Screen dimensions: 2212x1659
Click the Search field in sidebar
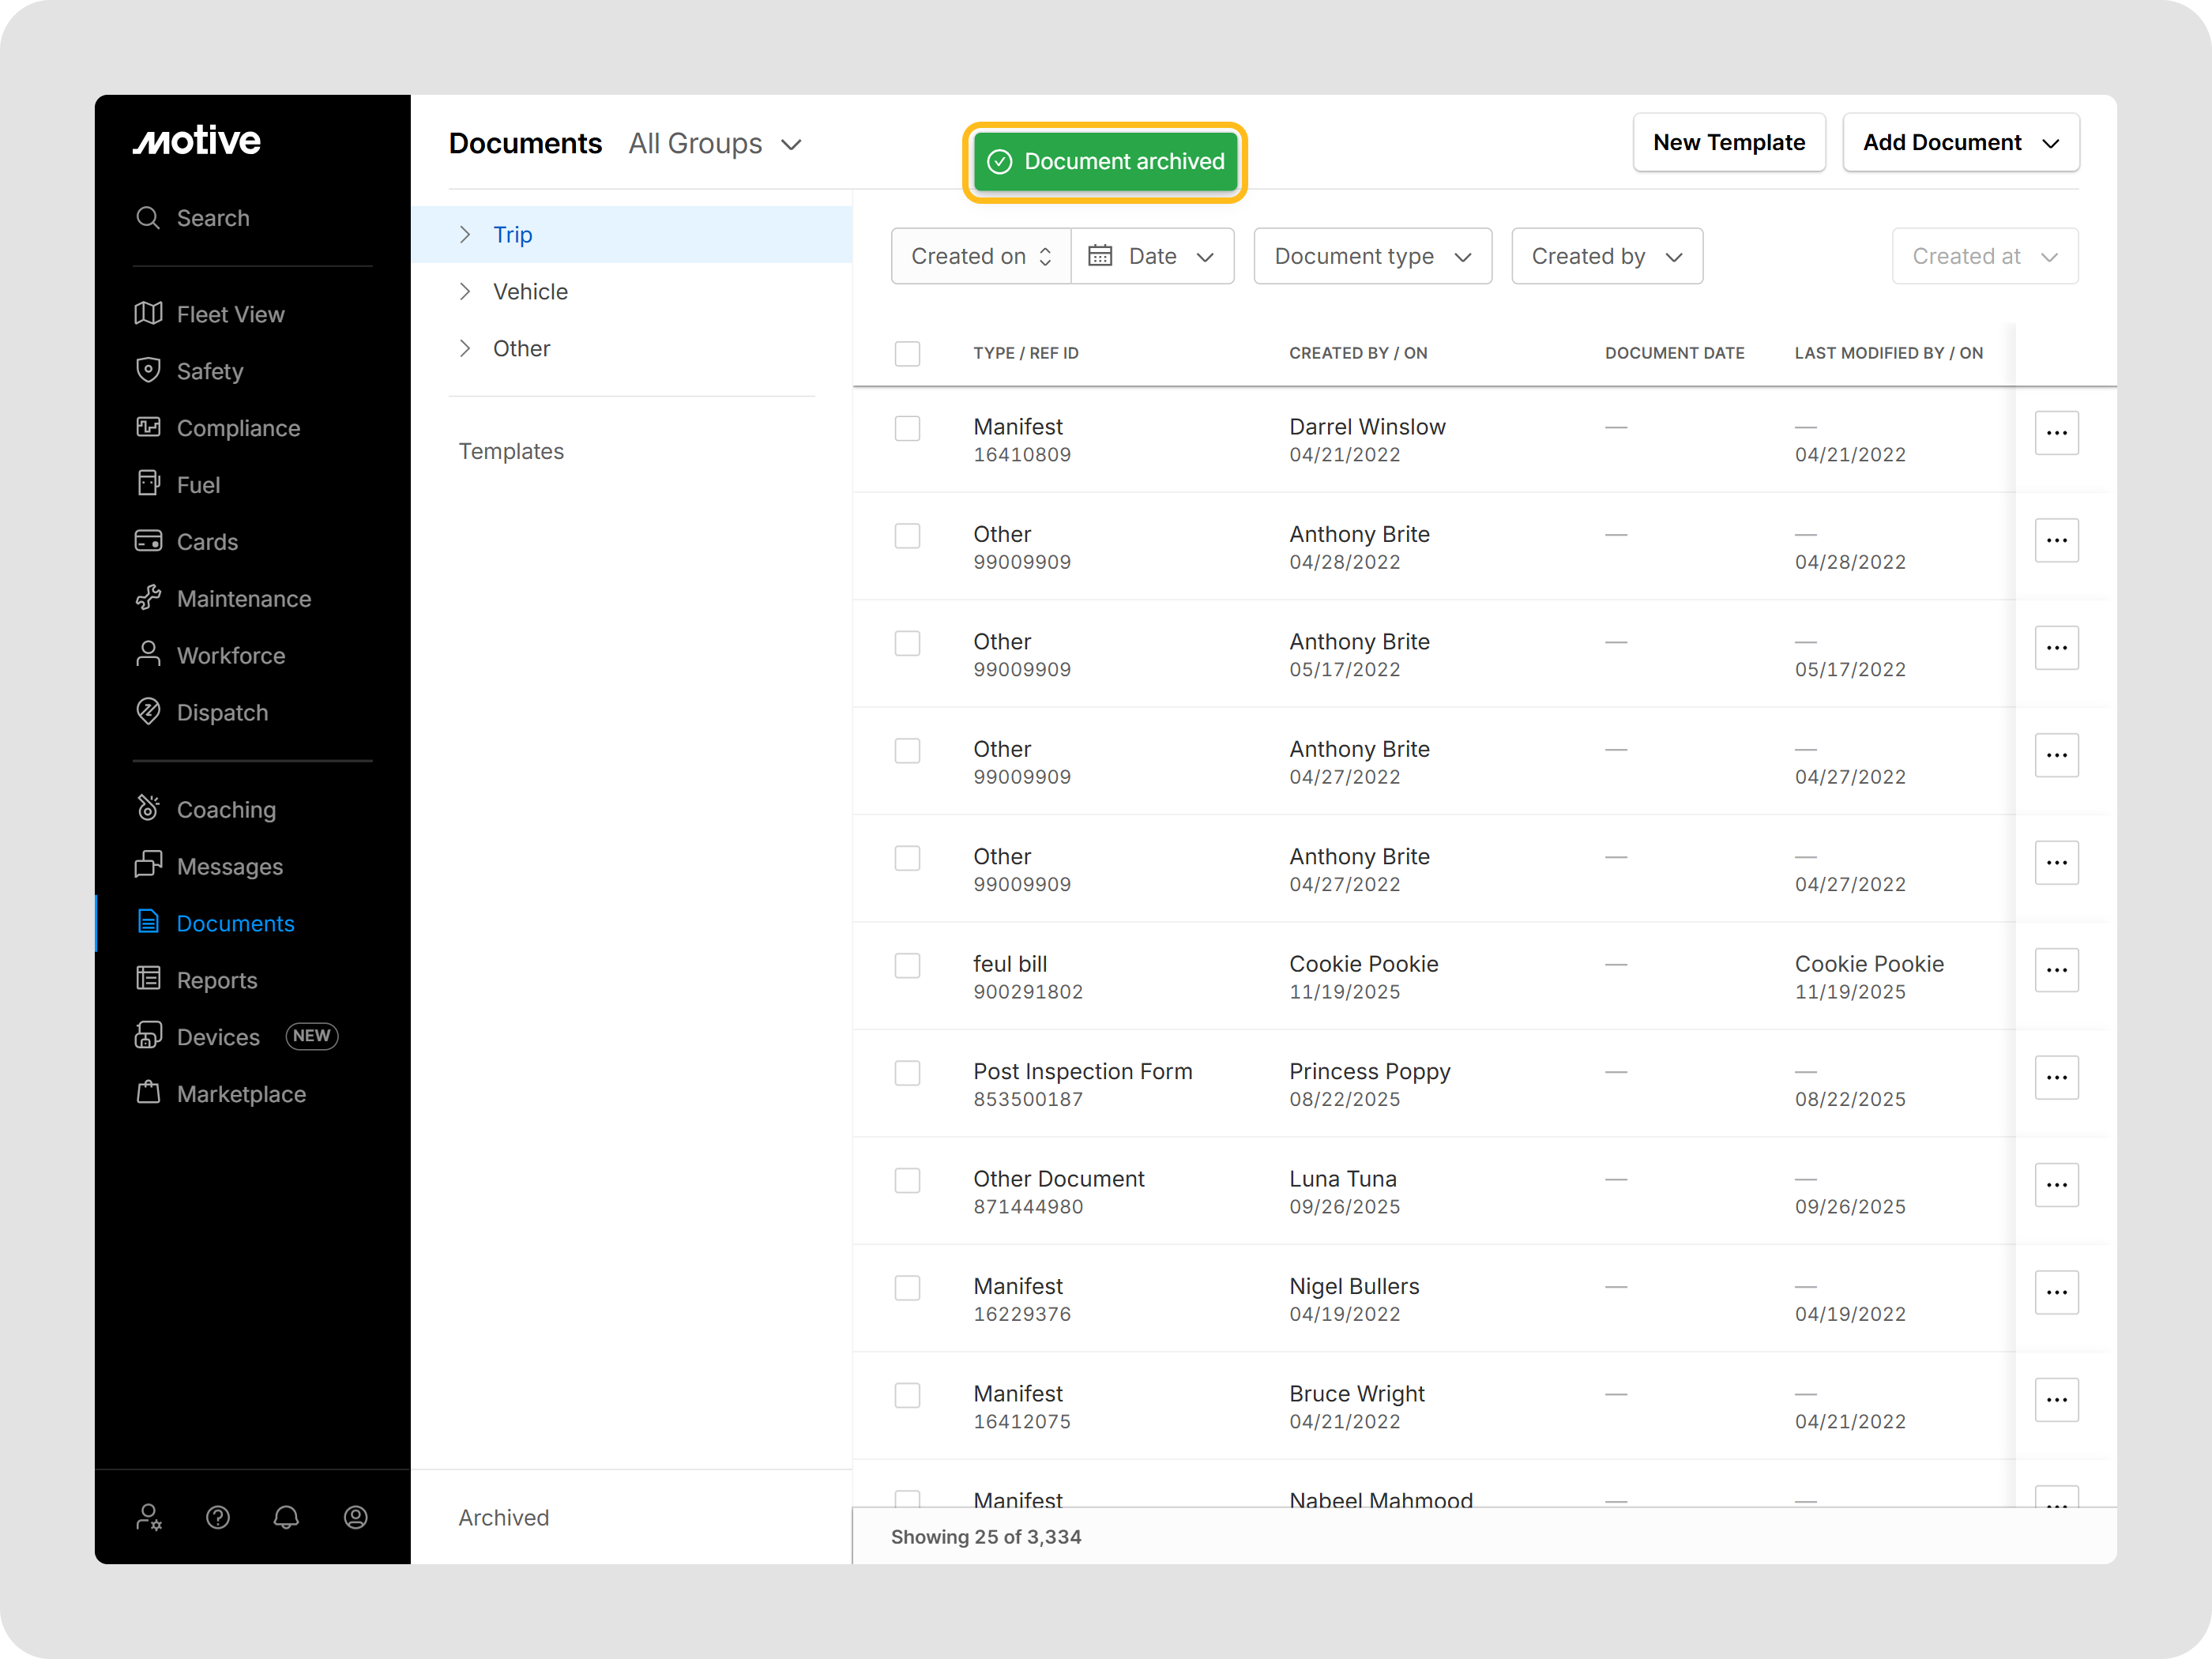pyautogui.click(x=212, y=218)
